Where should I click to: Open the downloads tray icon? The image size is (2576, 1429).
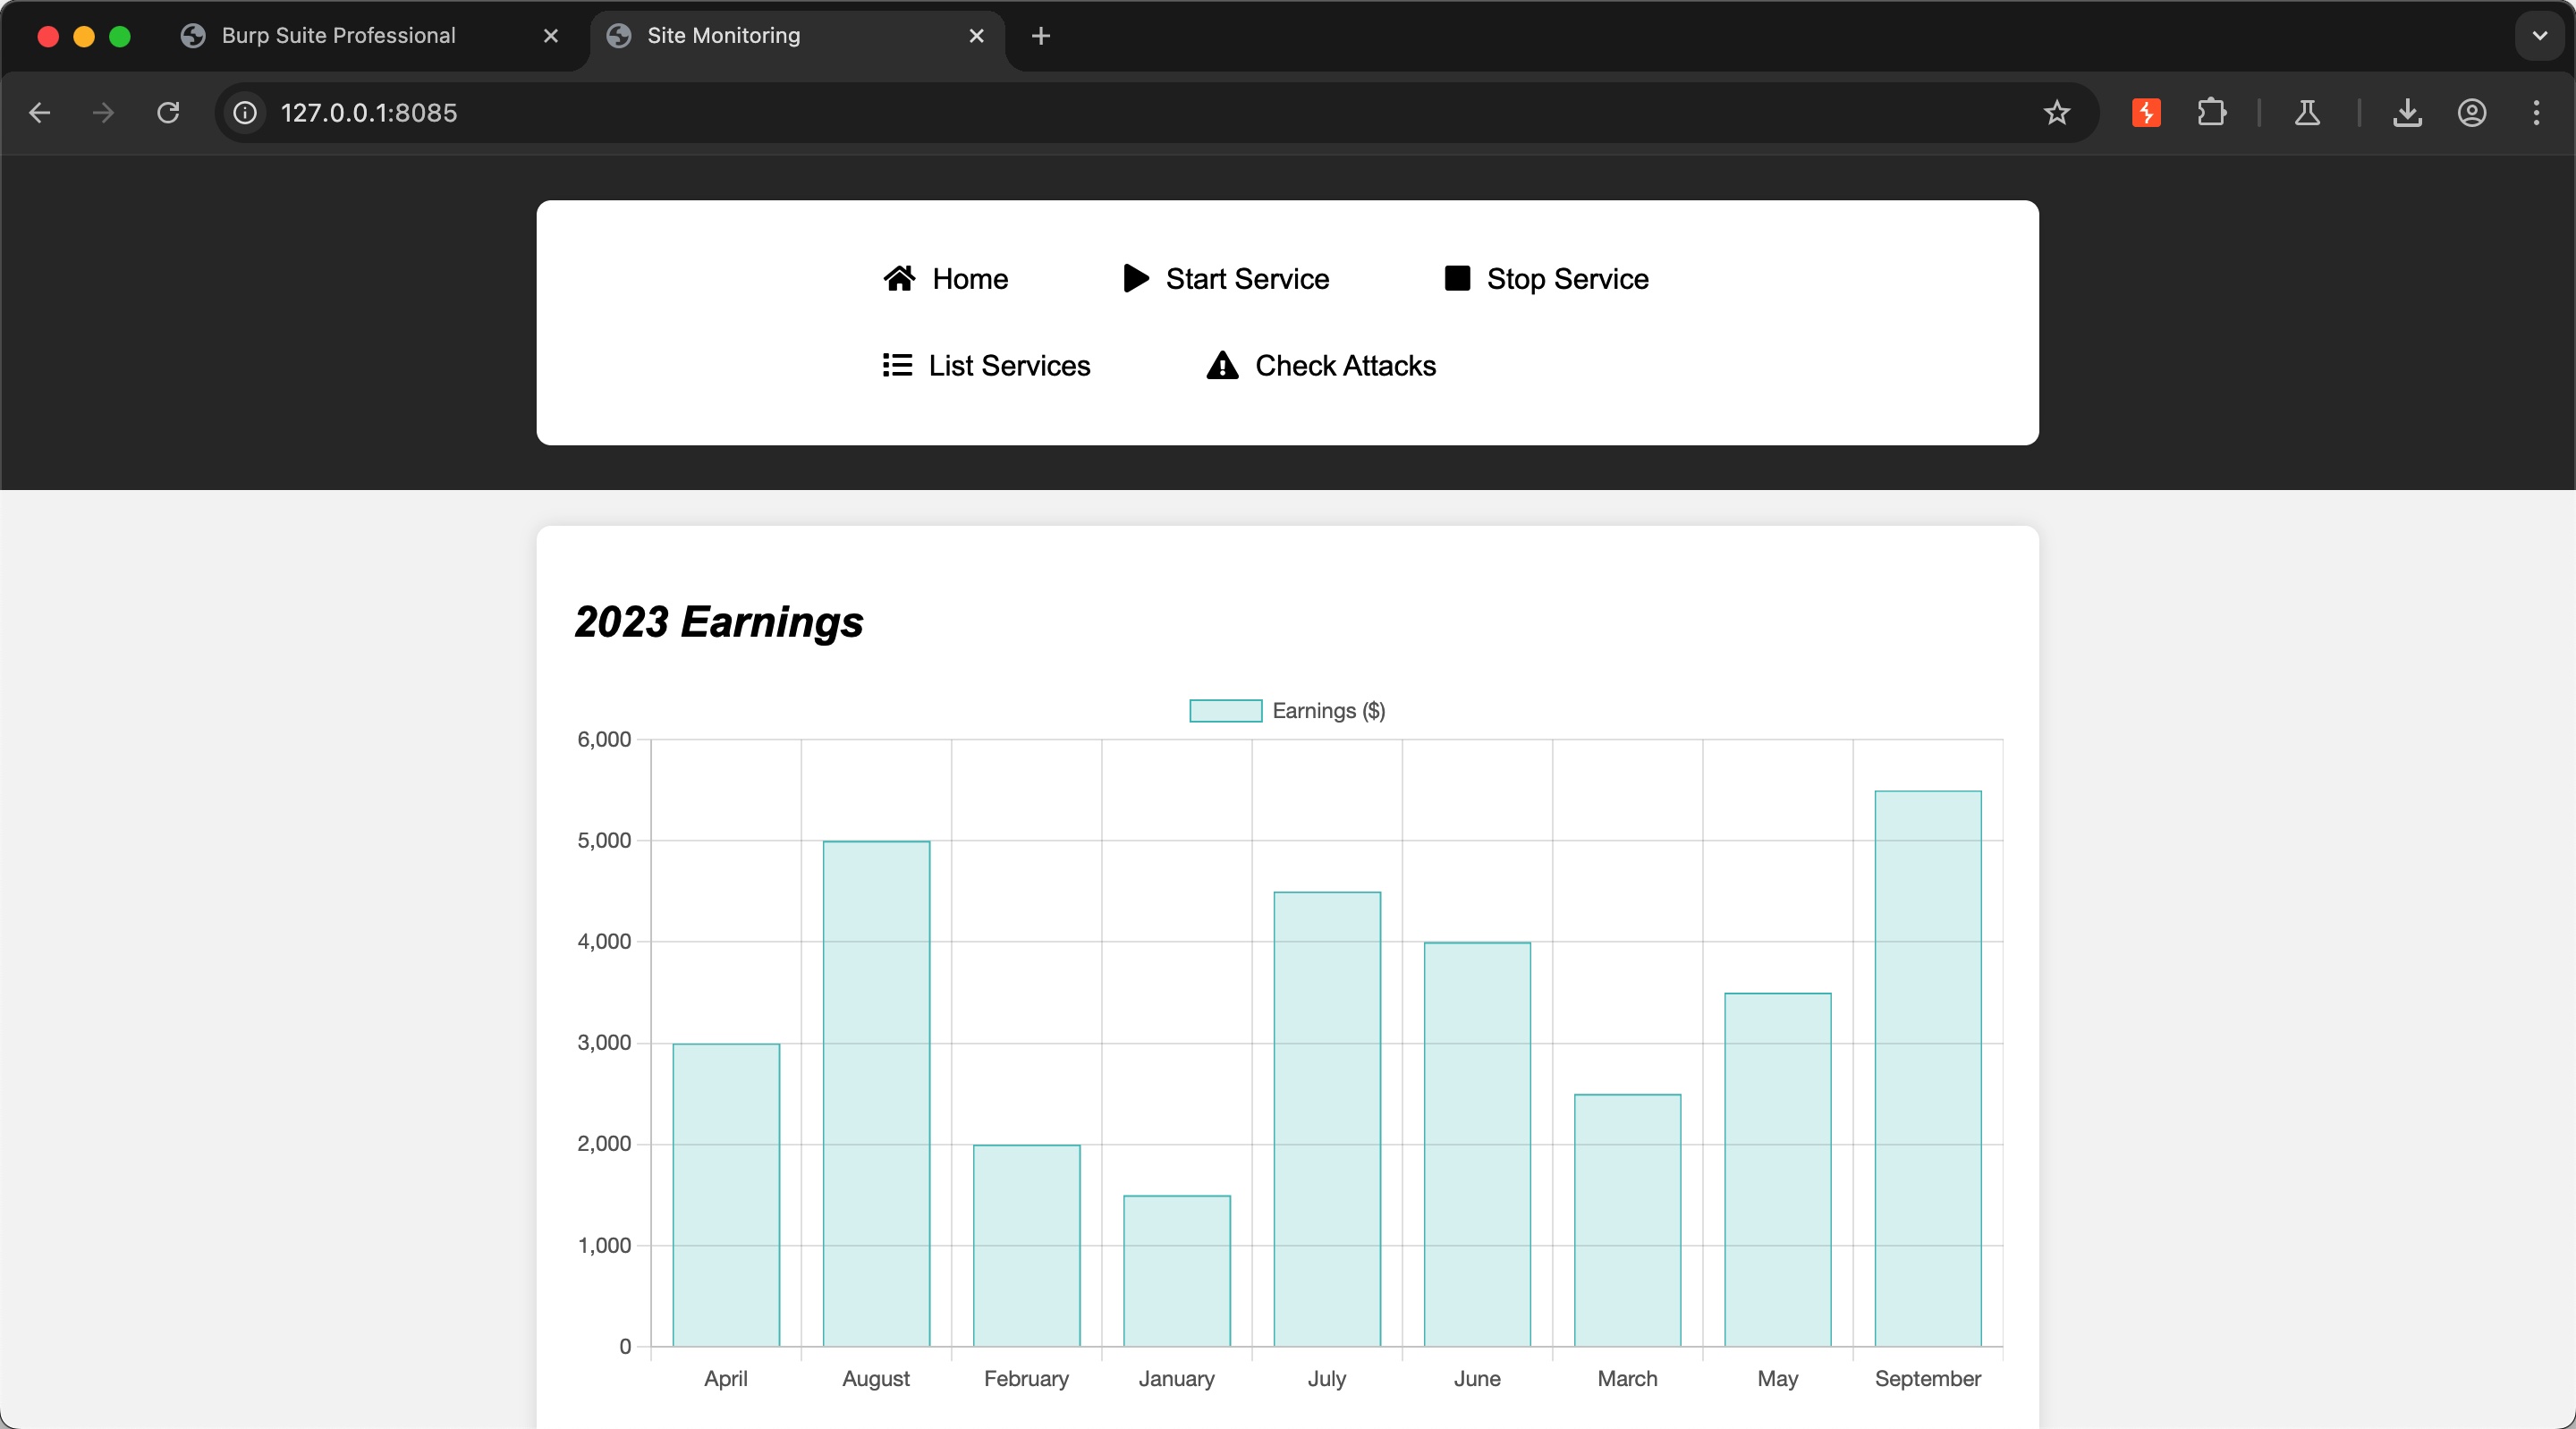2407,113
